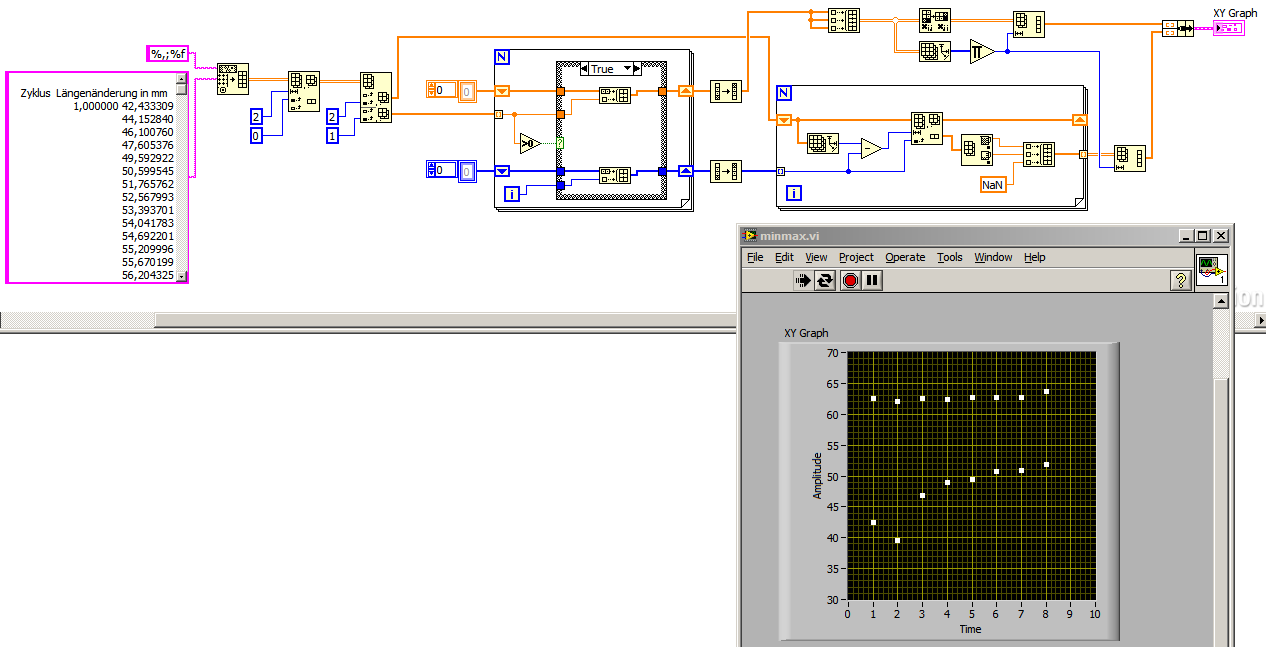Click the string constant's scroll down arrow
The height and width of the screenshot is (647, 1266).
181,276
